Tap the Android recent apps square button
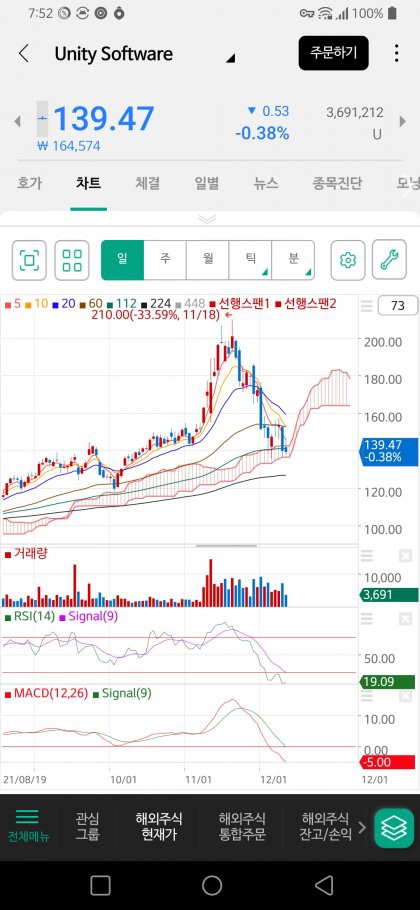Image resolution: width=420 pixels, height=910 pixels. [x=100, y=886]
